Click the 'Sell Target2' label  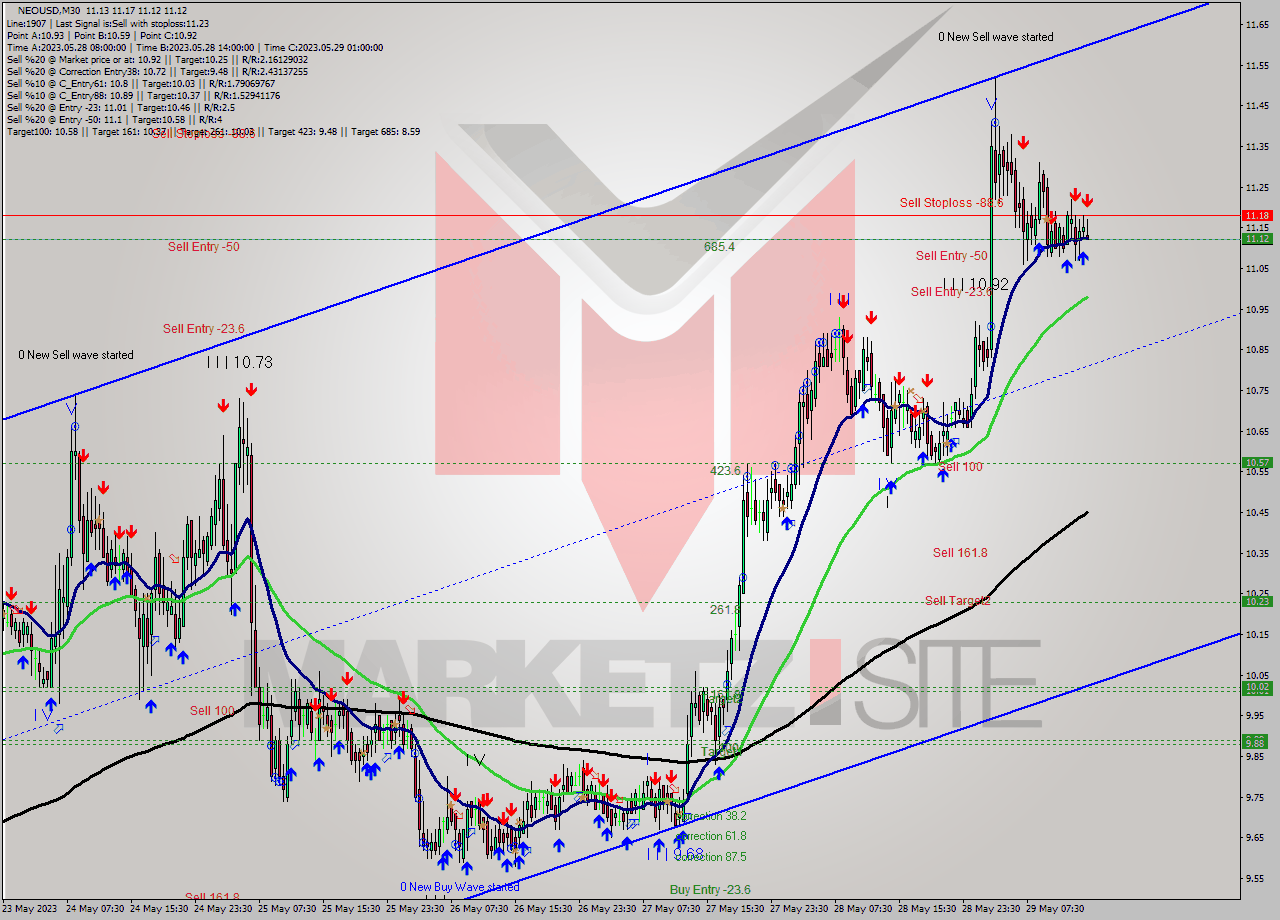tap(957, 601)
